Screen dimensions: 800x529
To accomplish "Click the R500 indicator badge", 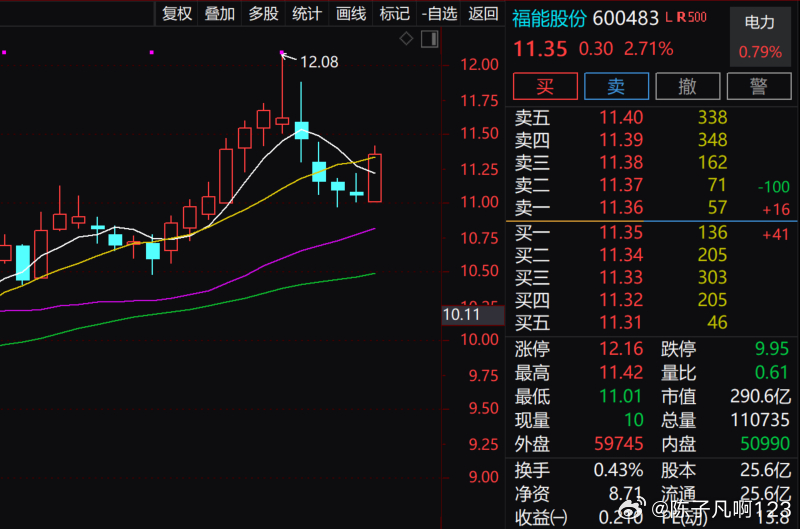I will (691, 17).
